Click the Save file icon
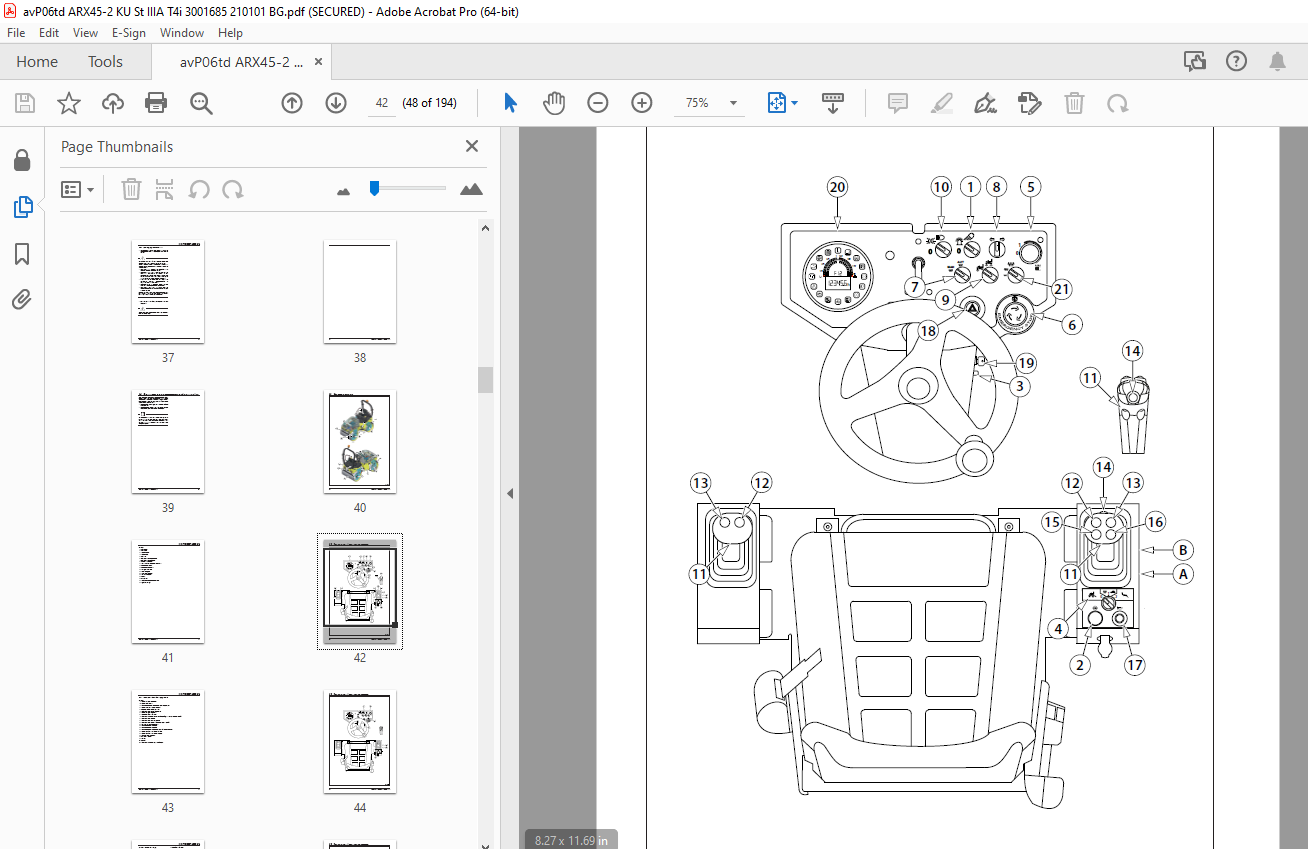This screenshot has width=1308, height=849. tap(25, 103)
